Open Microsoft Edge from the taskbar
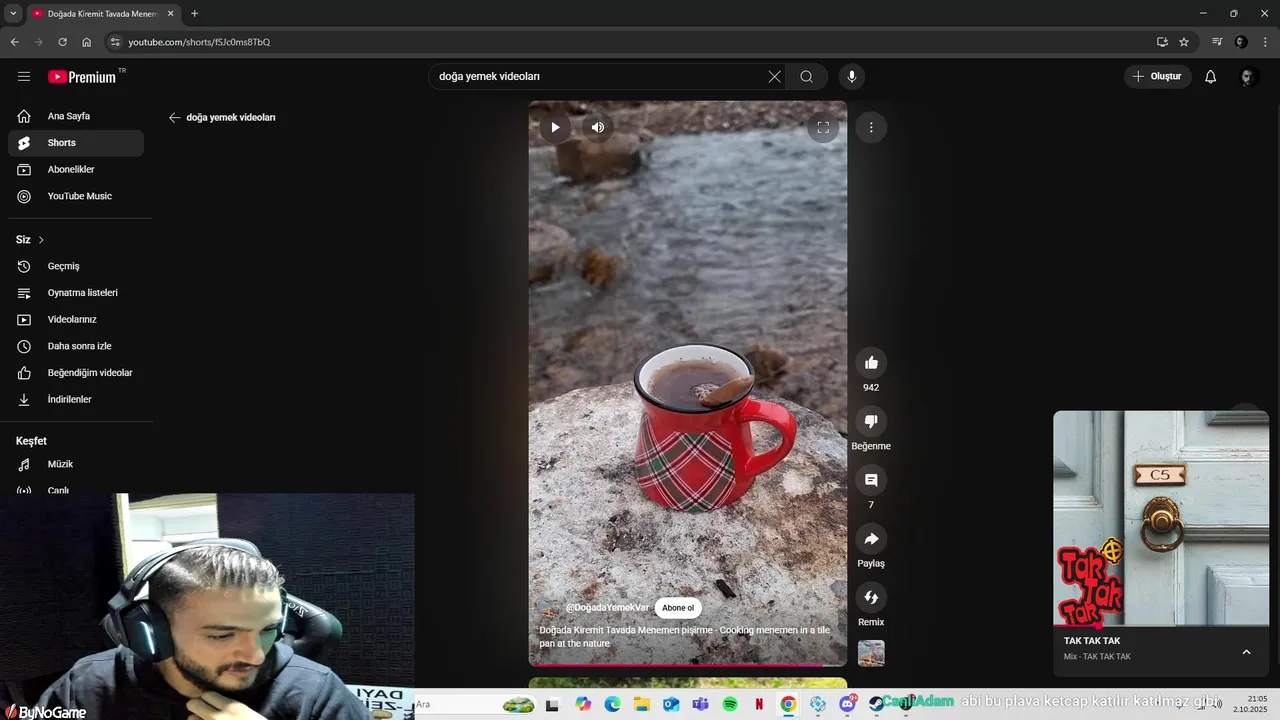This screenshot has height=720, width=1280. [x=612, y=704]
